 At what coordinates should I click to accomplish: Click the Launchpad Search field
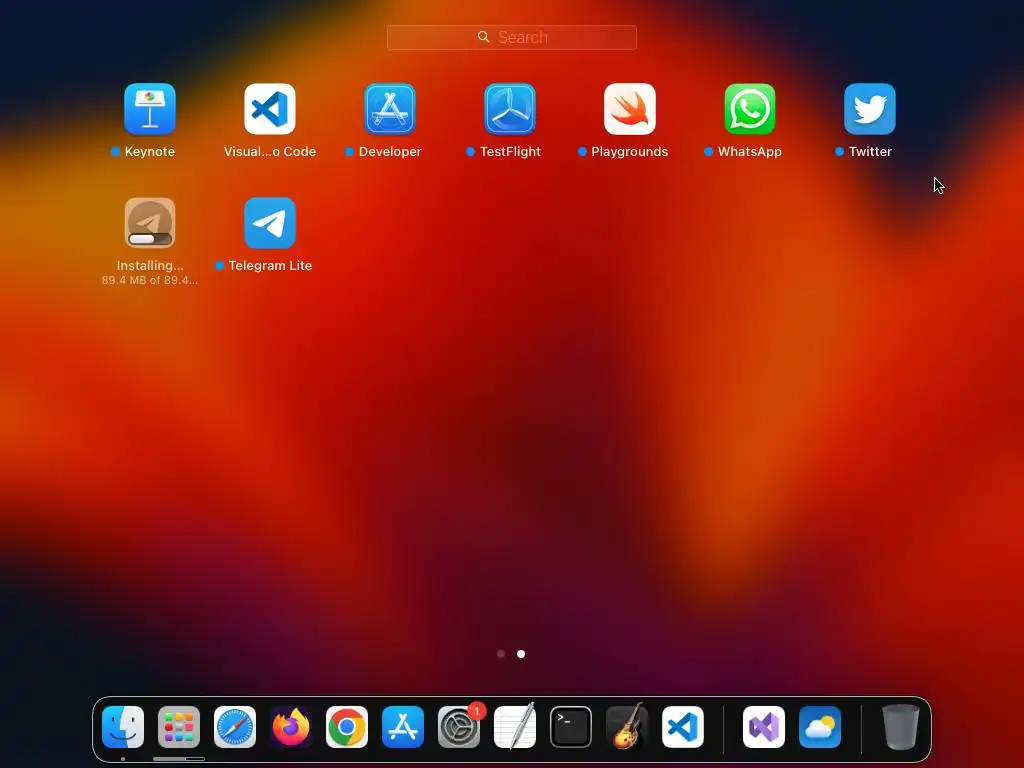click(x=512, y=37)
